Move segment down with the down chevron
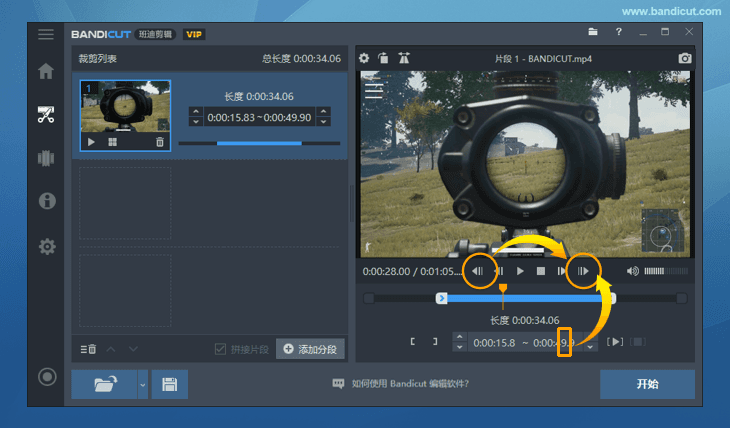This screenshot has height=428, width=730. 133,349
